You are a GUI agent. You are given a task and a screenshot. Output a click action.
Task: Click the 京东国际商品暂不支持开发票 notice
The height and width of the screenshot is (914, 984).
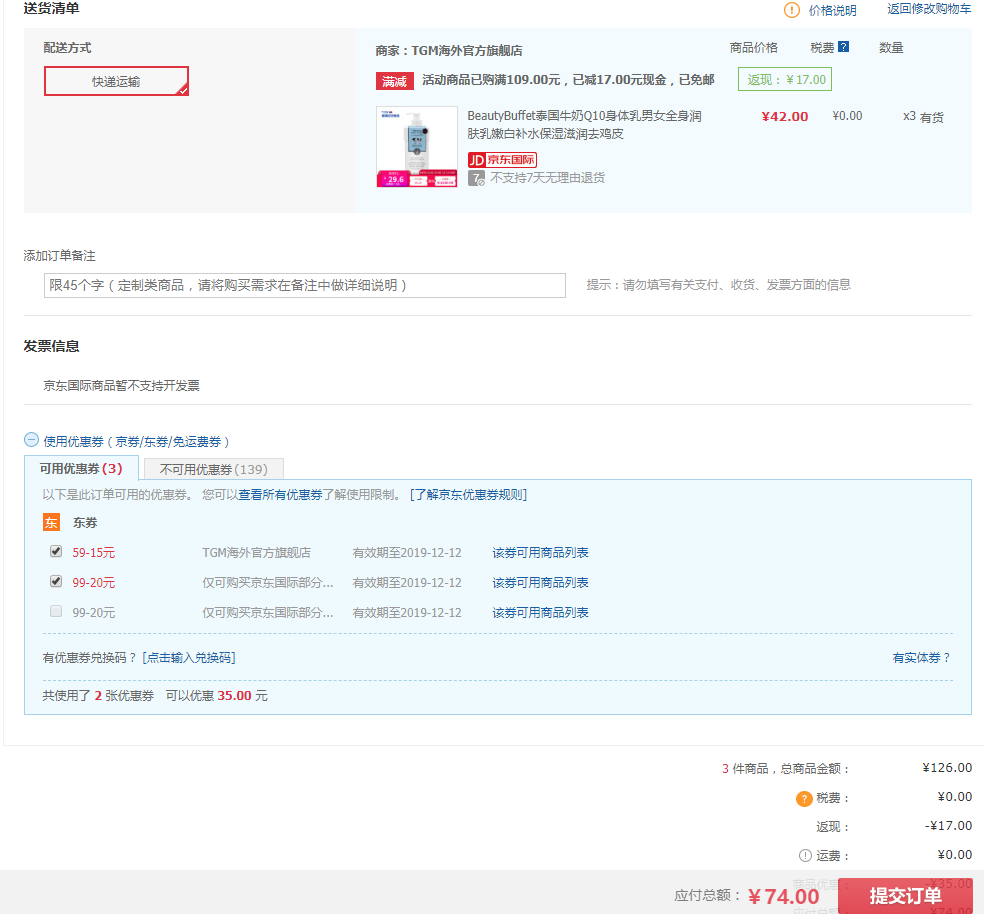pyautogui.click(x=121, y=386)
